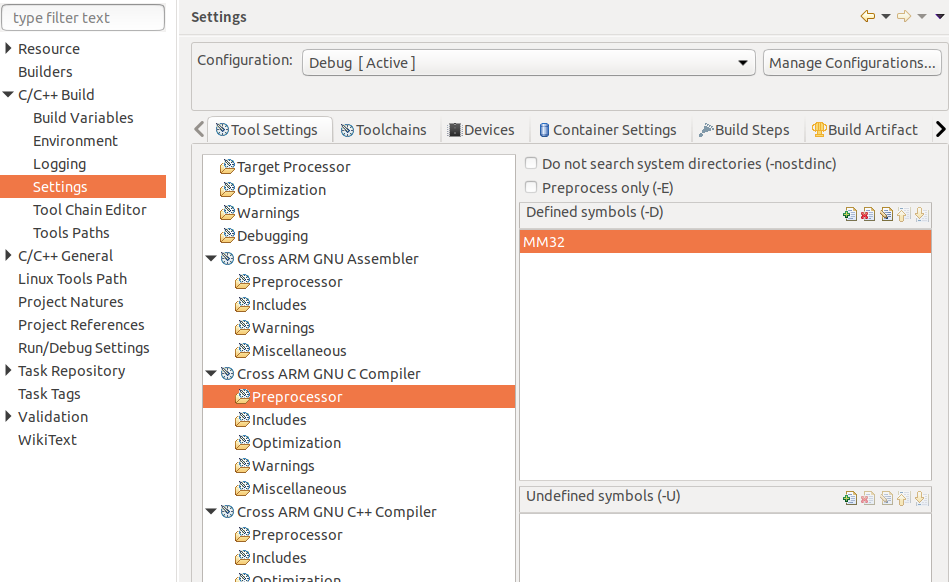Image resolution: width=949 pixels, height=582 pixels.
Task: Show more tabs with right chevron
Action: point(940,129)
